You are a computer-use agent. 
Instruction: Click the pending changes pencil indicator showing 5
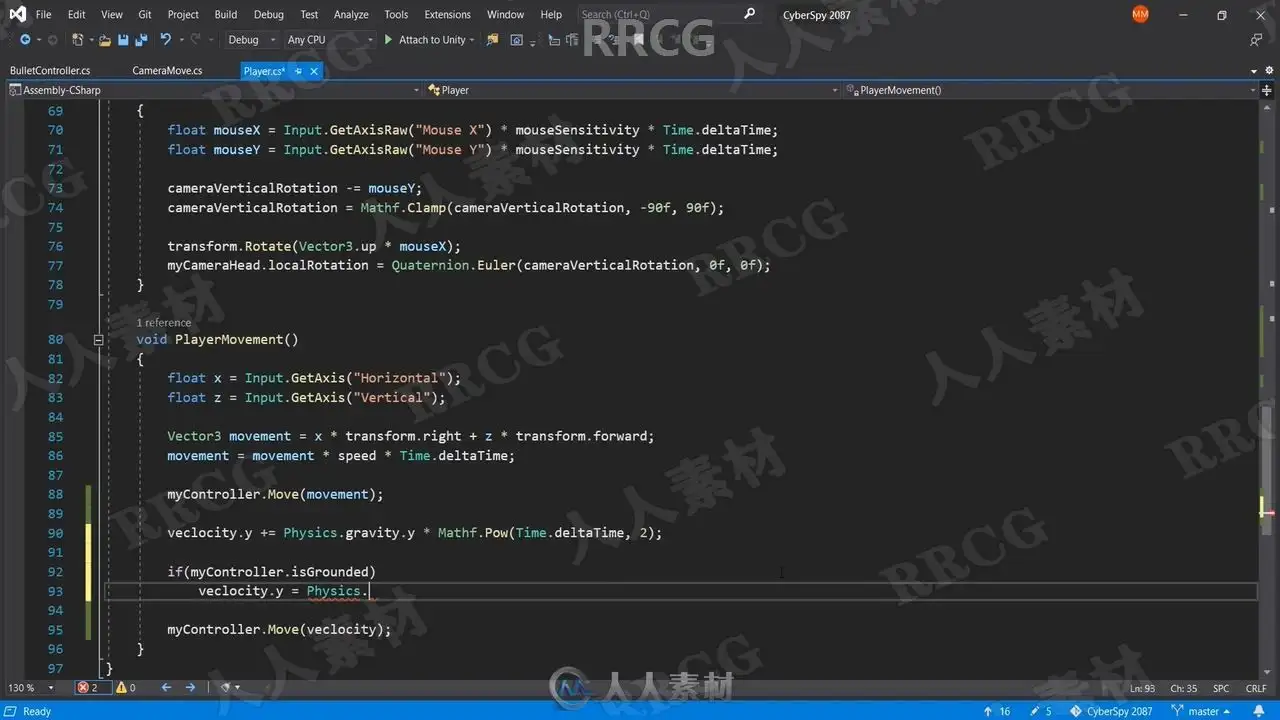tap(1041, 711)
